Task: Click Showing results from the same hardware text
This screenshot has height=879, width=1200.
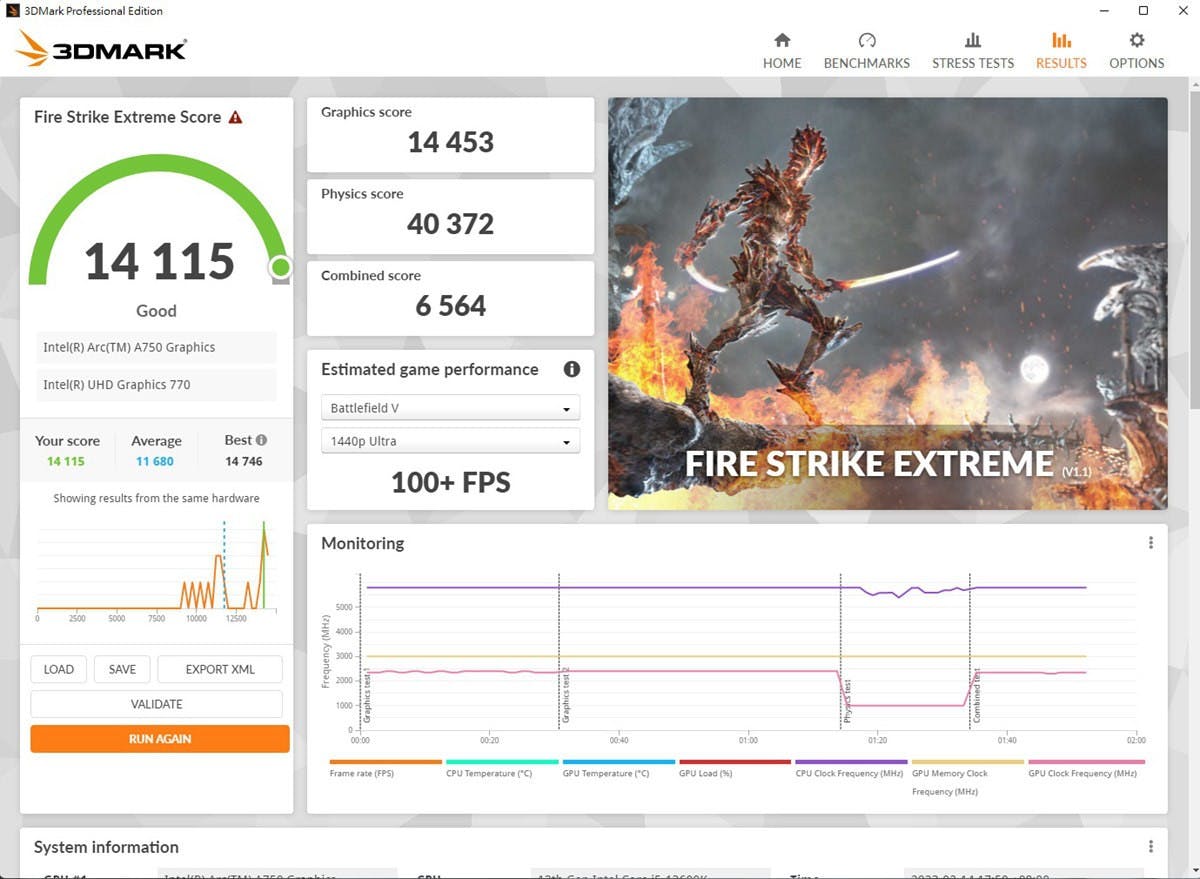Action: coord(156,498)
